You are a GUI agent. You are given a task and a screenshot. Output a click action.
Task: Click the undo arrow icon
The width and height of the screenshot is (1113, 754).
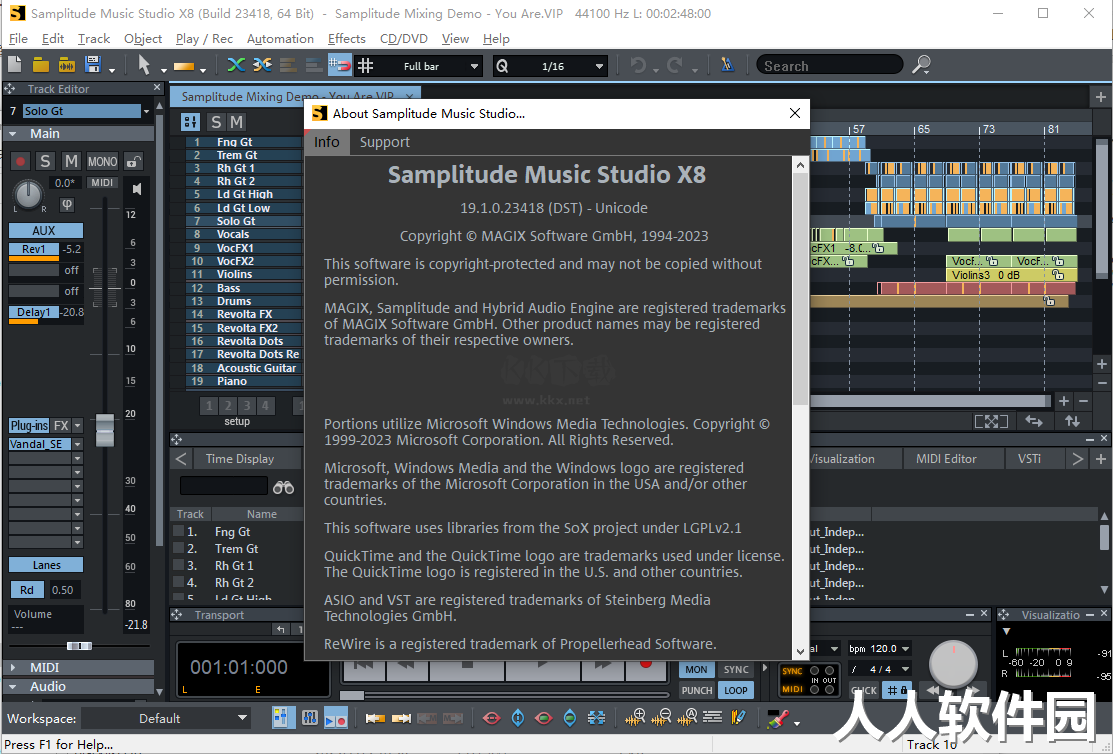coord(638,65)
